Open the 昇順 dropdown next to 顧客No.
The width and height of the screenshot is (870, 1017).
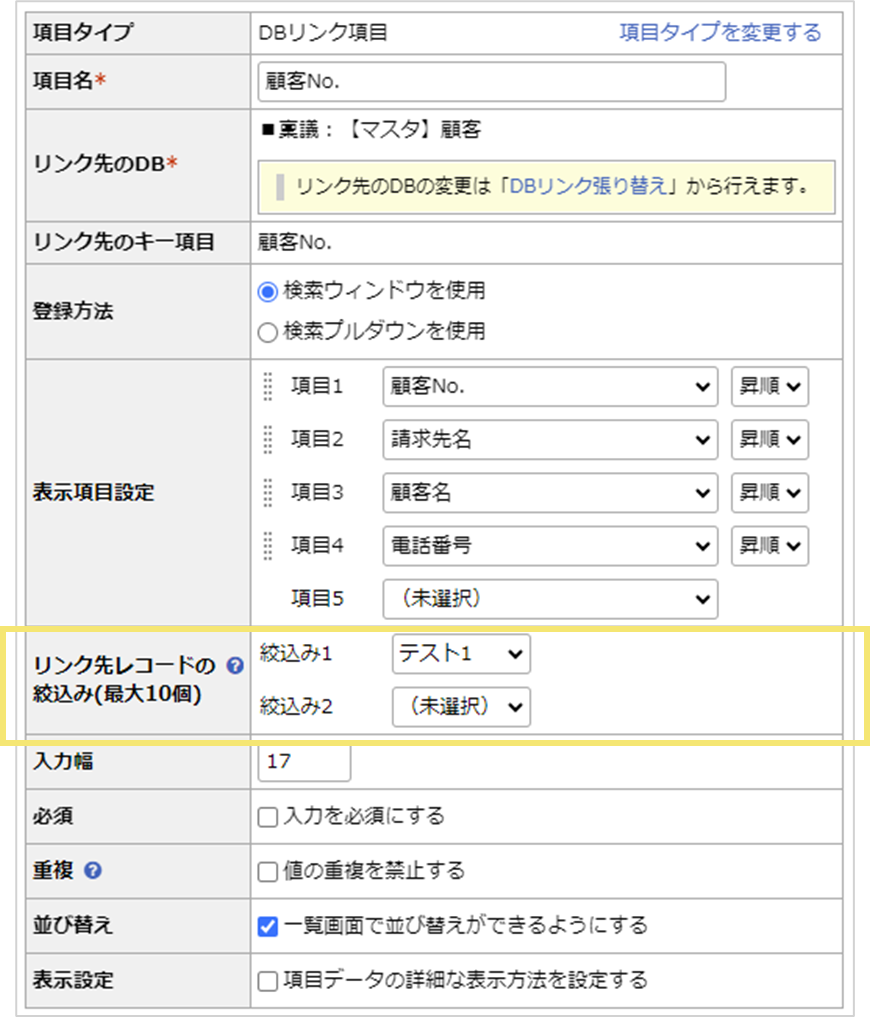pyautogui.click(x=769, y=387)
